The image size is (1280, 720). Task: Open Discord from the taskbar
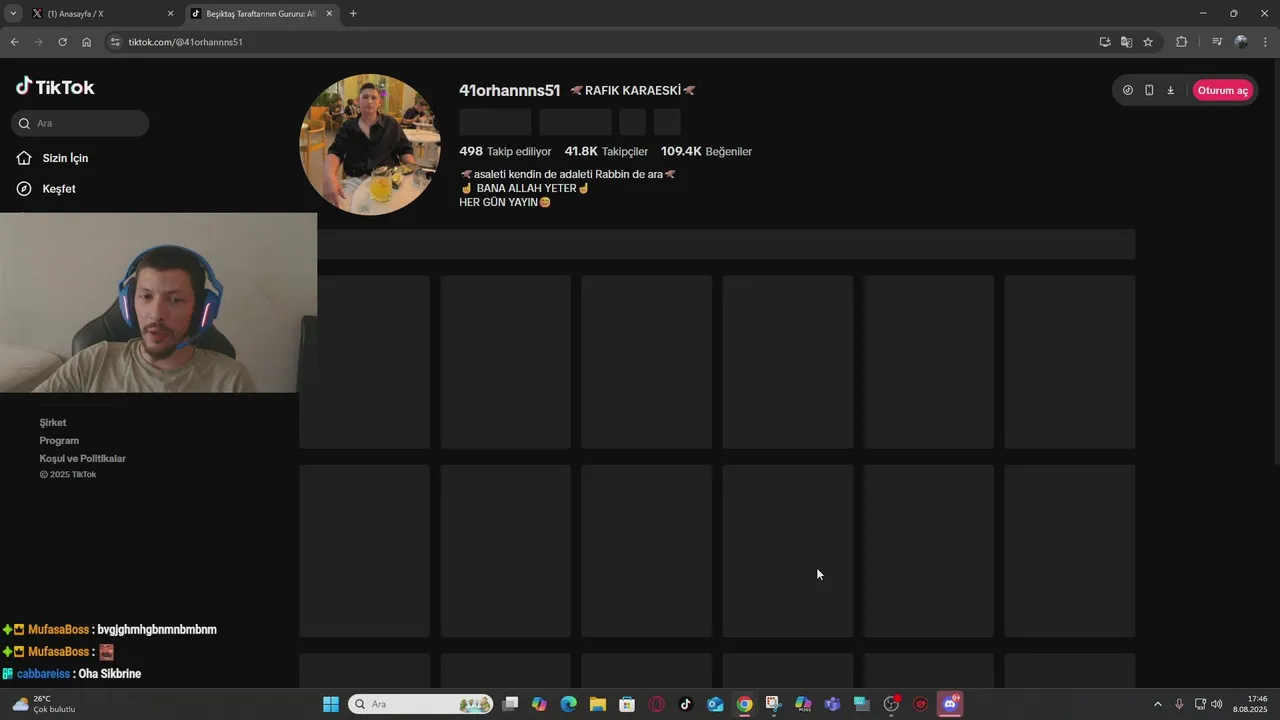pos(950,704)
